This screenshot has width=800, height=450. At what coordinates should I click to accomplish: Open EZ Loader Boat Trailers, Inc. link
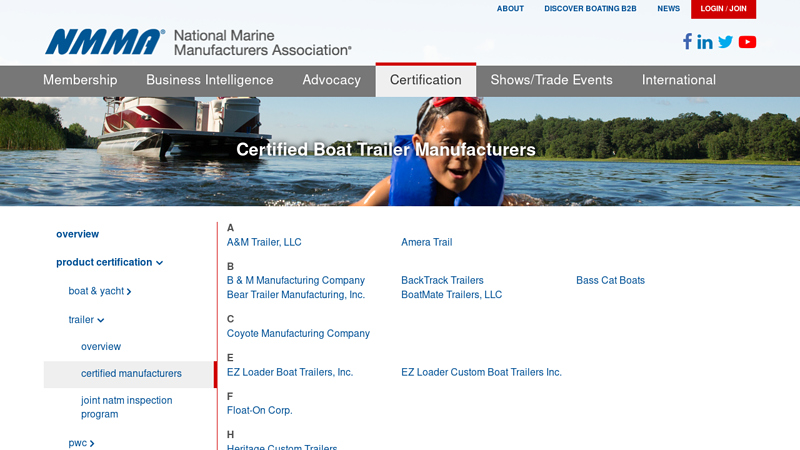point(290,372)
